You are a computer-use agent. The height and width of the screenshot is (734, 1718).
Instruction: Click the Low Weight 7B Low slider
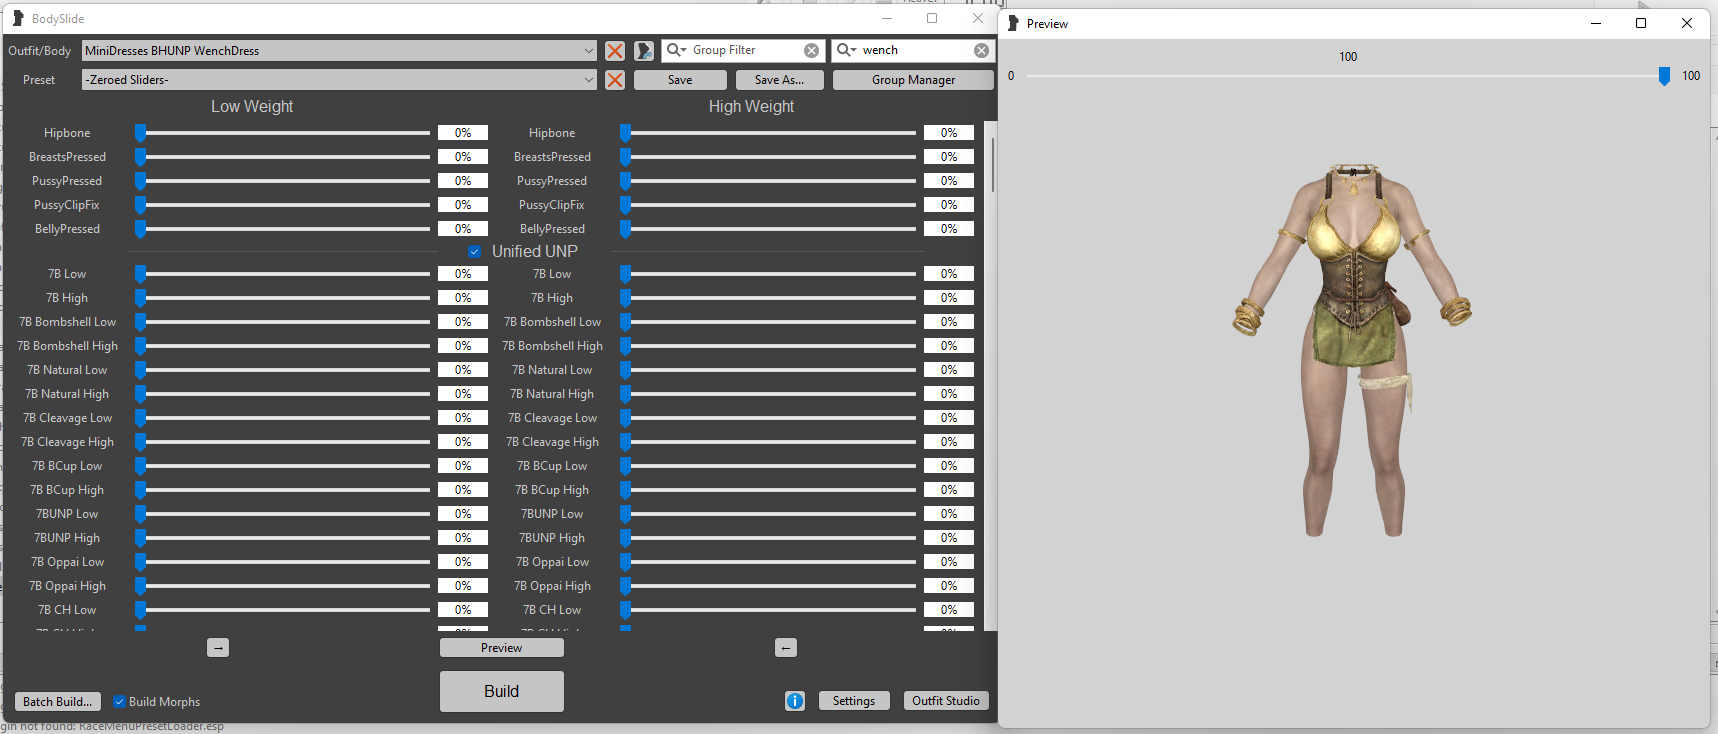point(283,274)
